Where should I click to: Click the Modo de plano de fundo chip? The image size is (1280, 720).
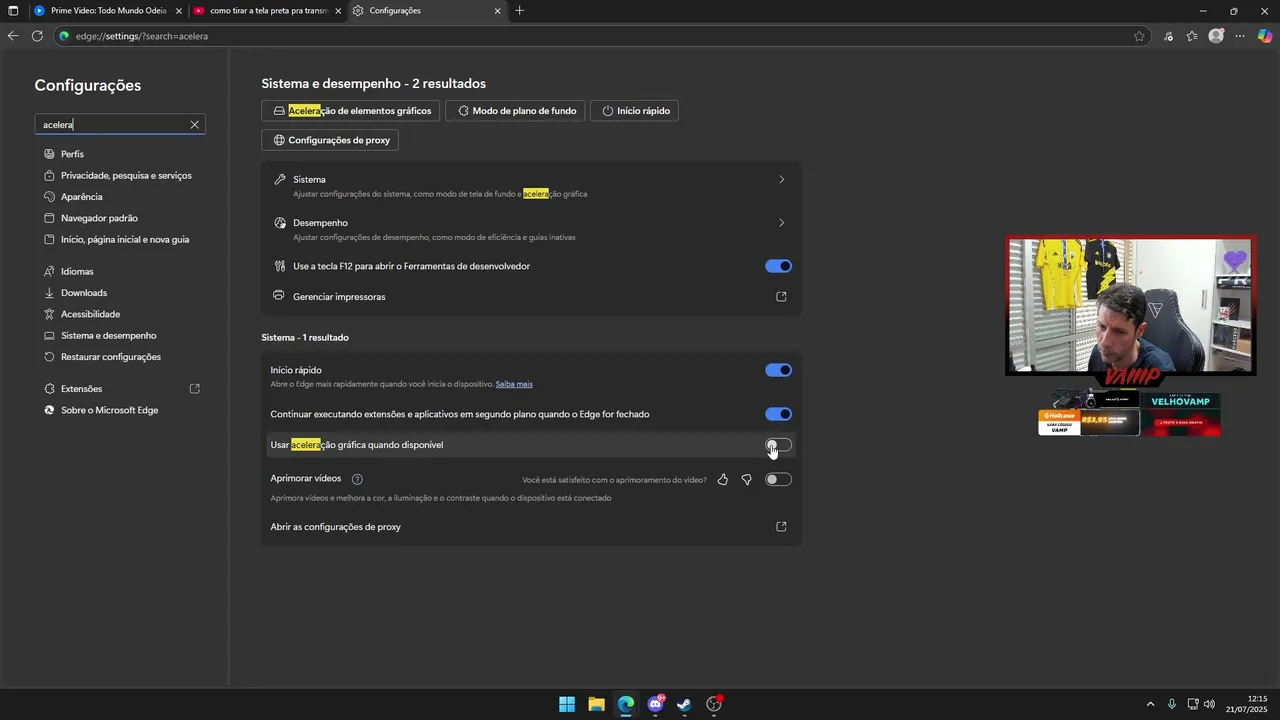(x=516, y=111)
